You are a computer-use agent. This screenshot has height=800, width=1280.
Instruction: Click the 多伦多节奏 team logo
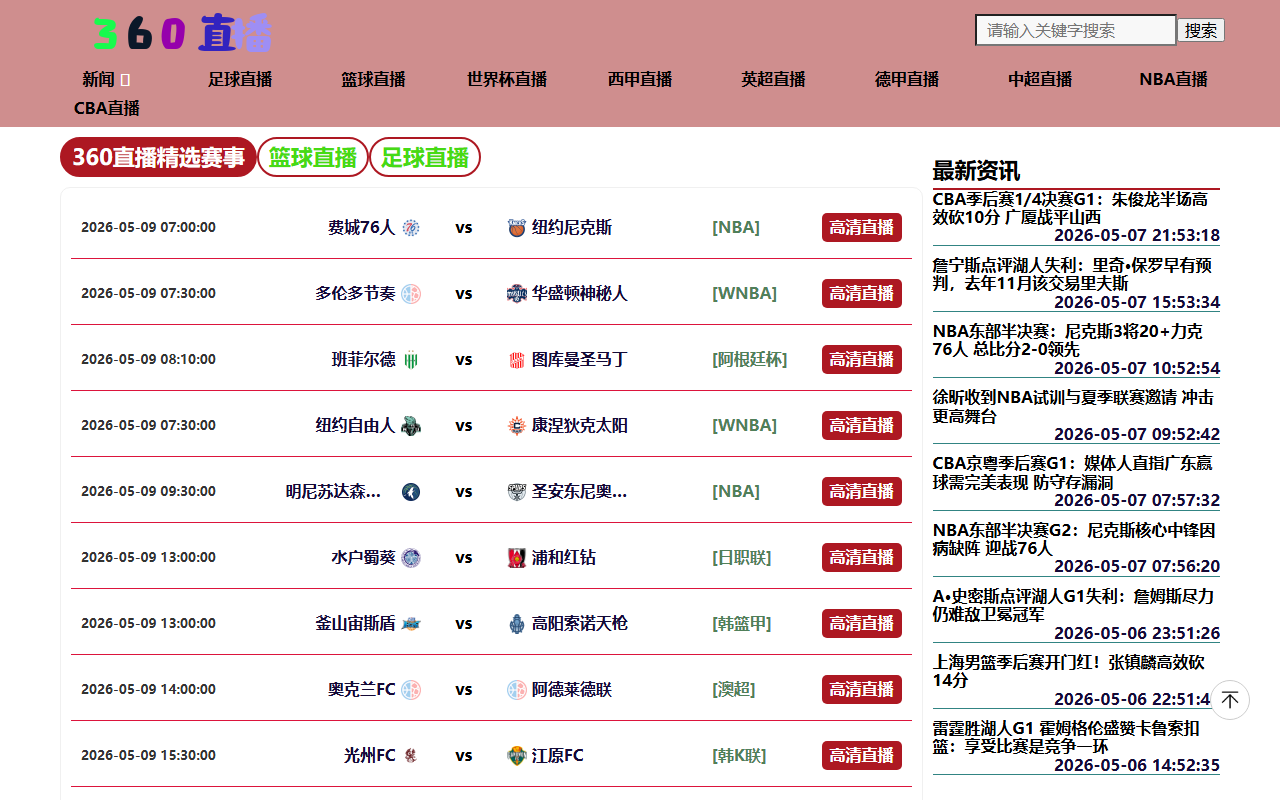point(411,294)
